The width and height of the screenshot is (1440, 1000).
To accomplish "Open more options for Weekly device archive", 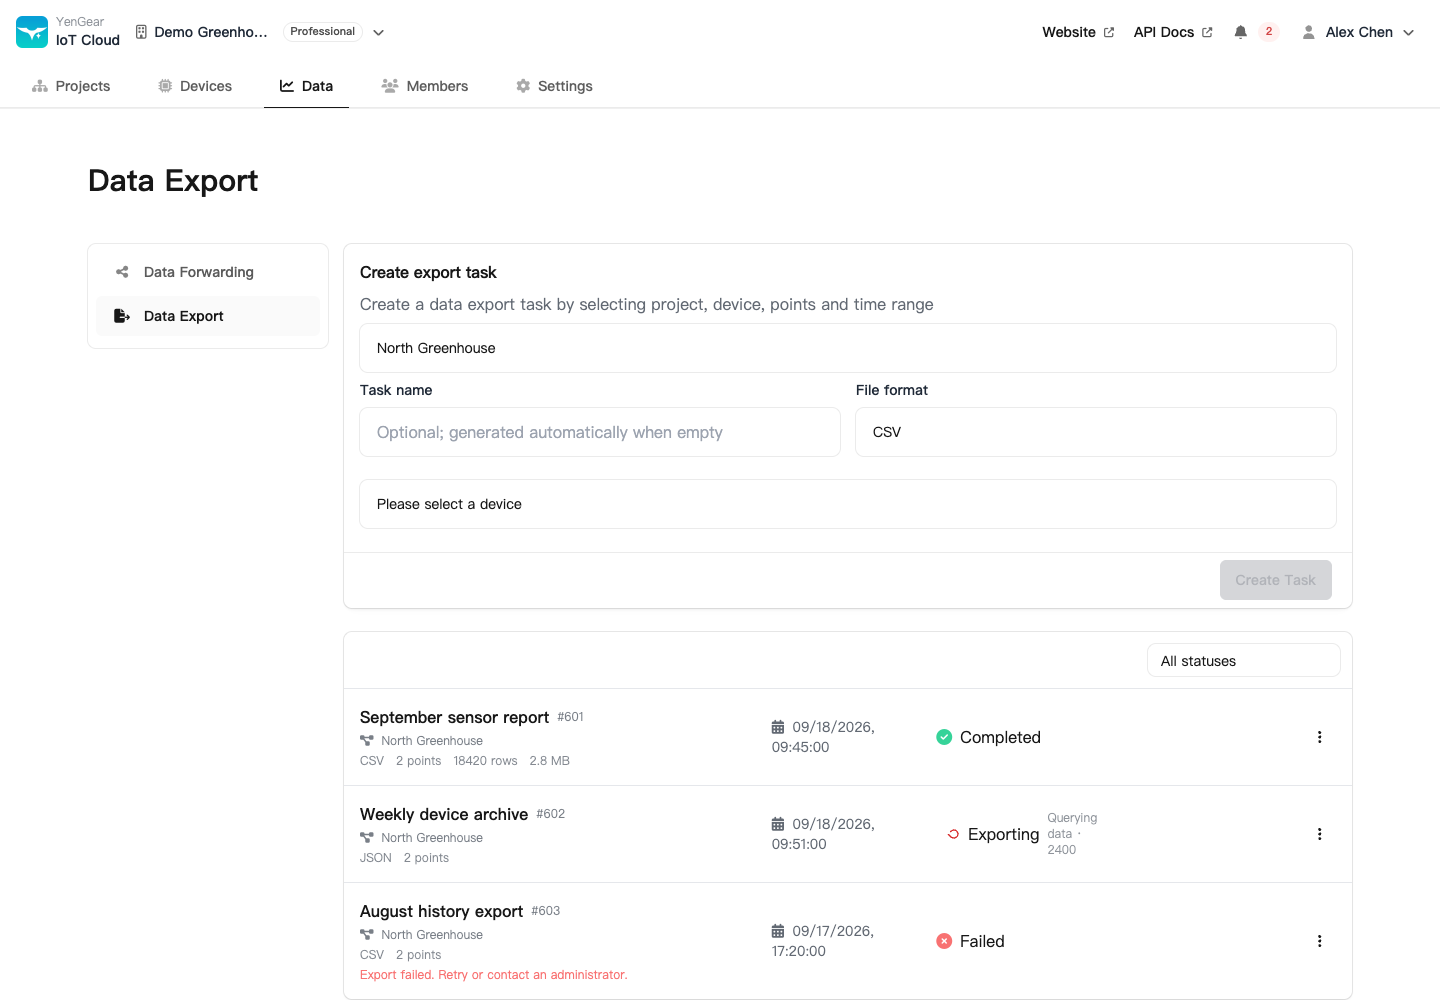I will (x=1319, y=834).
